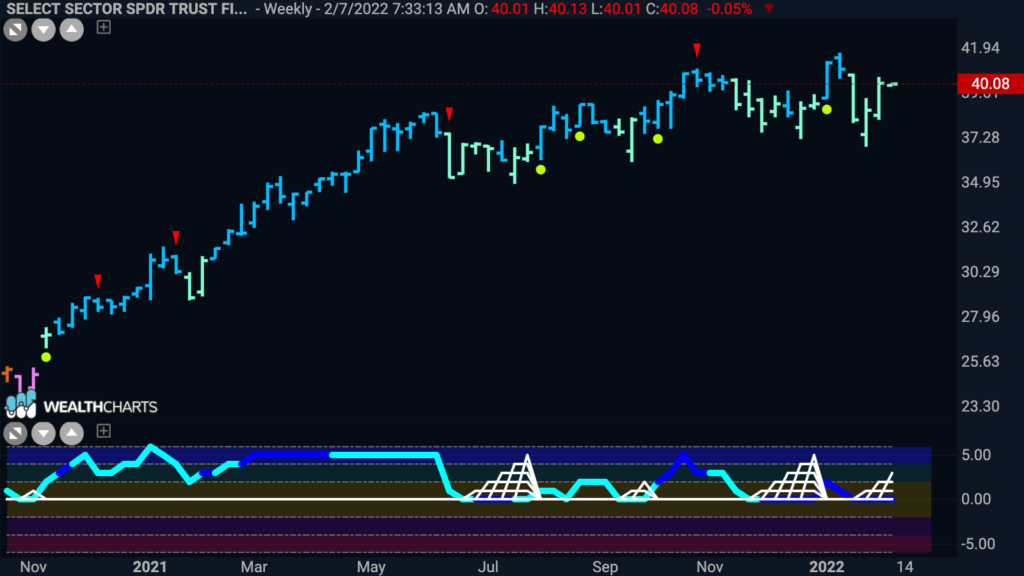Click the close value C:40.08
1024x576 pixels.
tap(671, 9)
